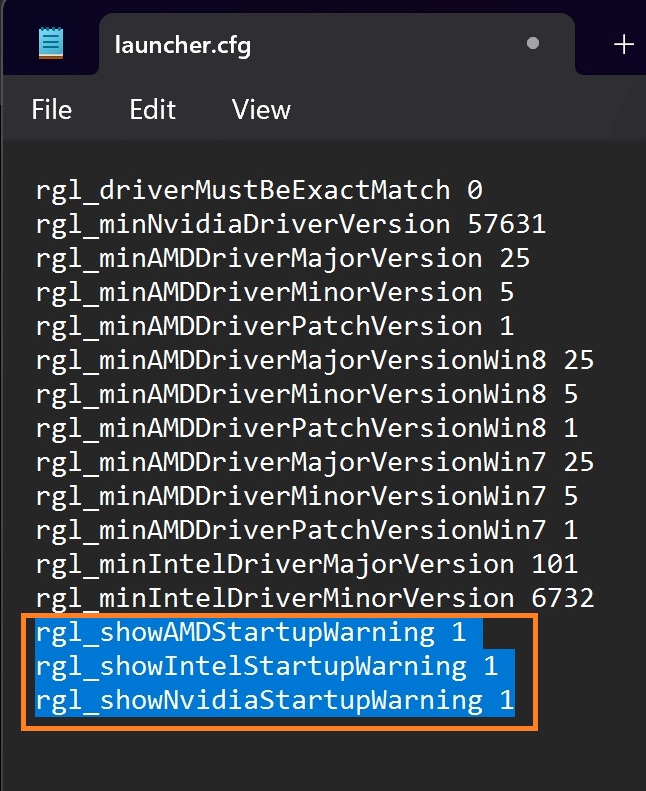Click the rgl_minAMDDriverMajorVersion 25 line
Screen dimensions: 646x791
(282, 258)
